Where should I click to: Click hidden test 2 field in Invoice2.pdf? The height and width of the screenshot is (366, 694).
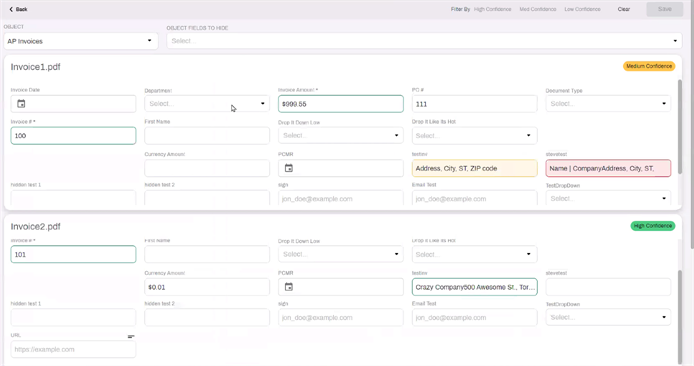click(x=207, y=317)
